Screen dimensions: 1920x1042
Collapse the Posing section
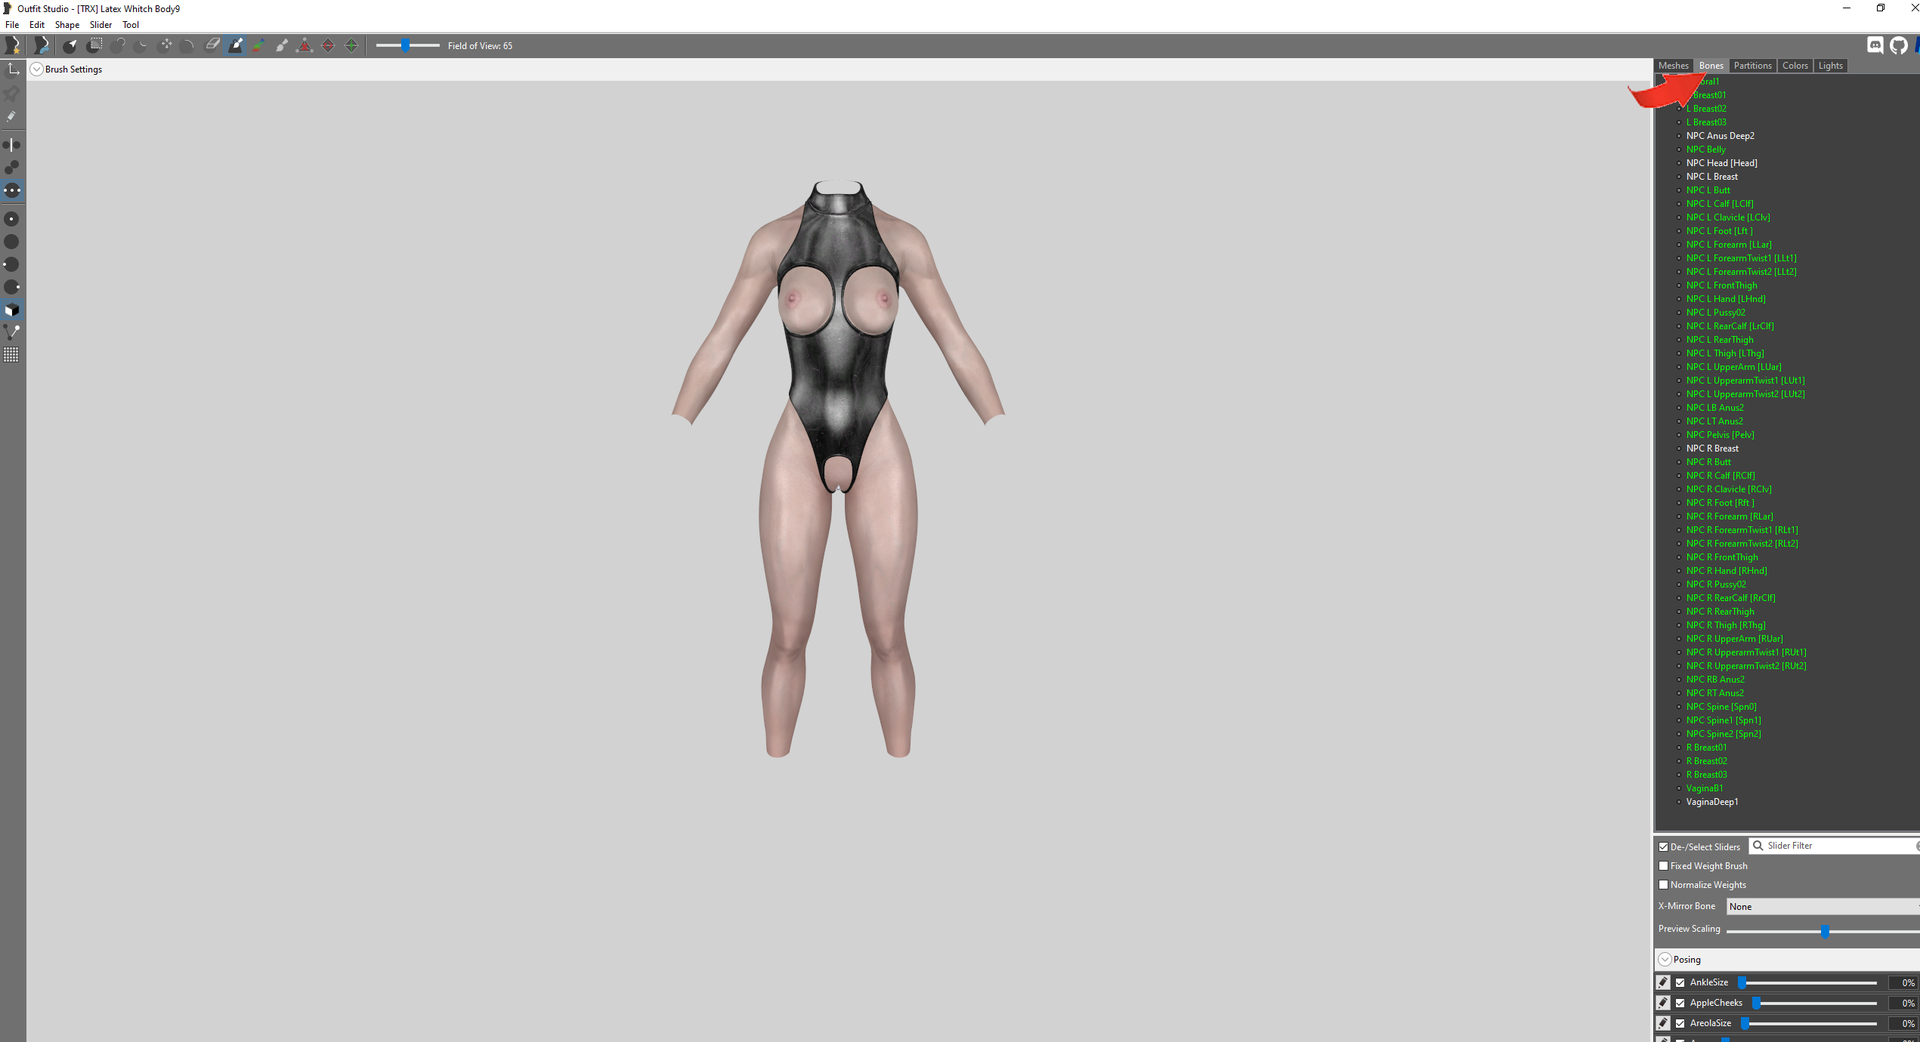pos(1665,959)
